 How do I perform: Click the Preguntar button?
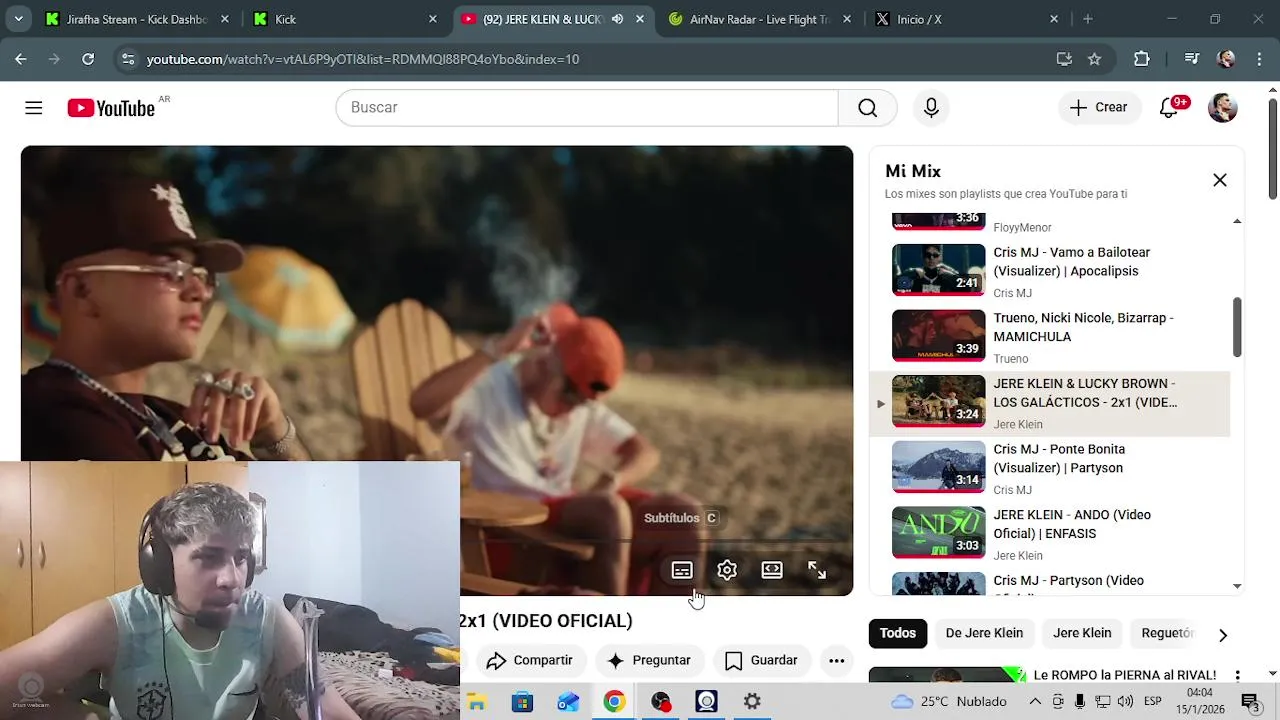pos(649,661)
